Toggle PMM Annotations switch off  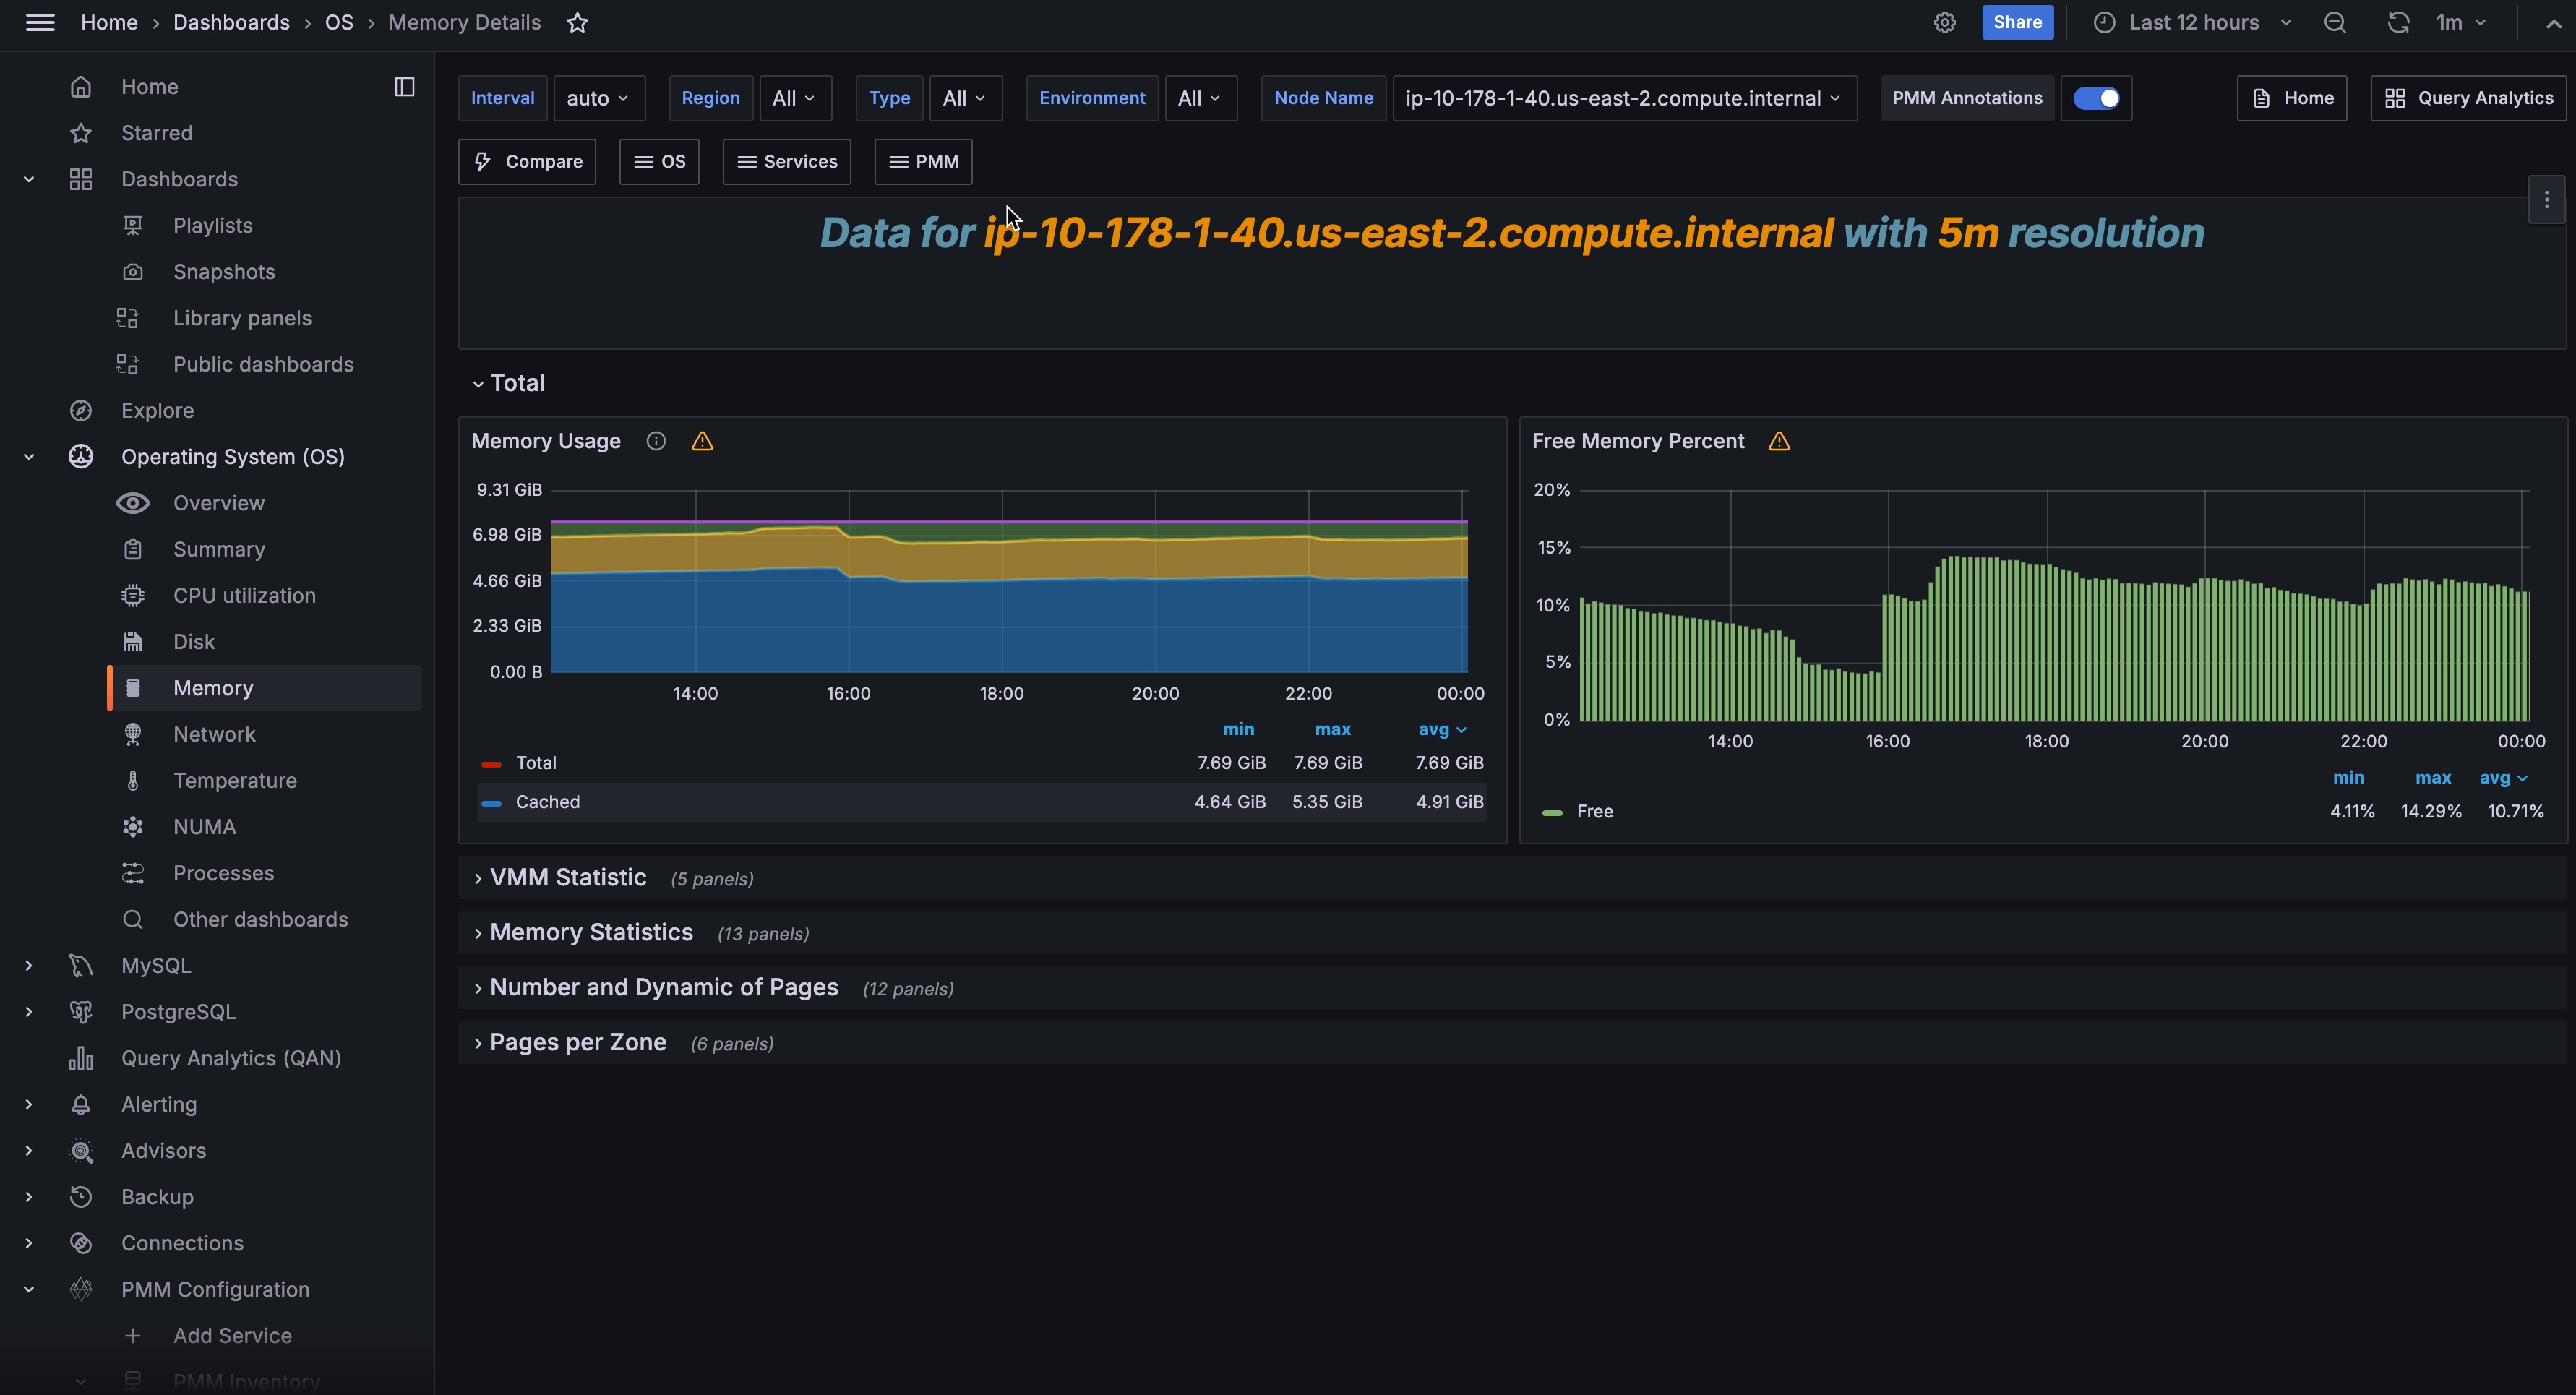pyautogui.click(x=2096, y=98)
